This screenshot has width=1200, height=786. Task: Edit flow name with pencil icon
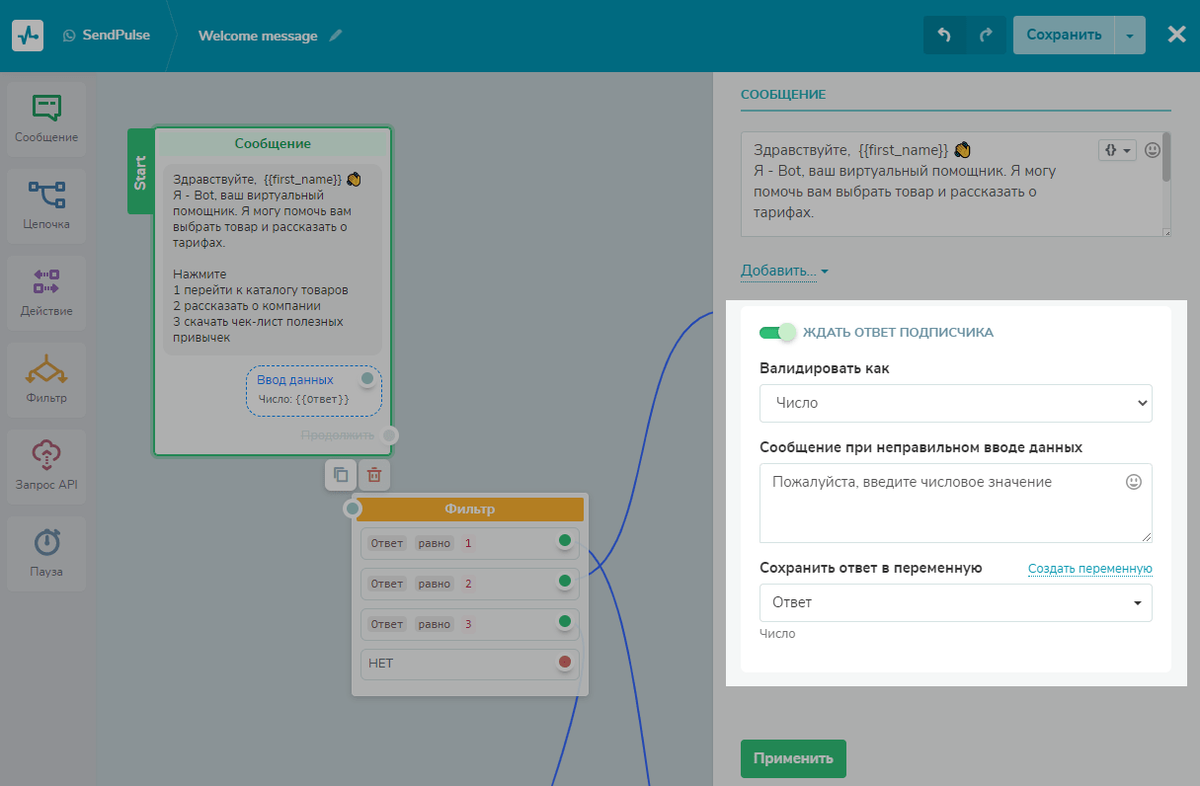click(x=336, y=36)
